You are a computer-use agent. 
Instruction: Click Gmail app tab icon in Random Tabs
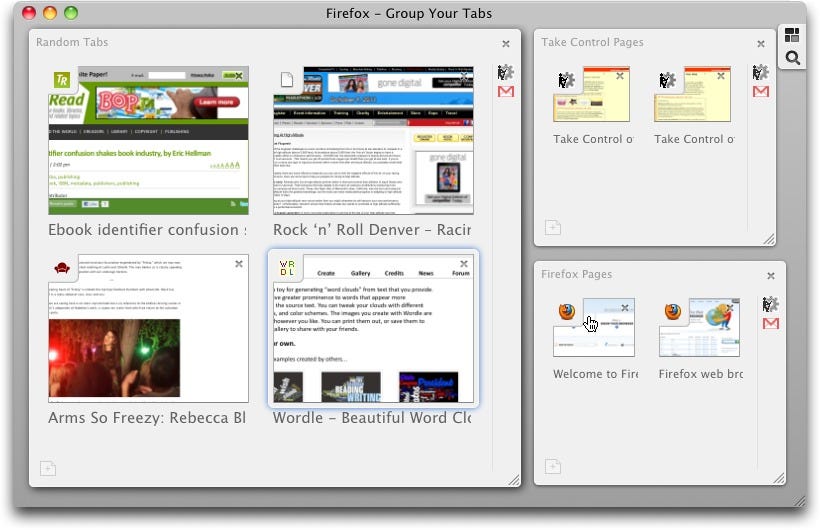506,92
